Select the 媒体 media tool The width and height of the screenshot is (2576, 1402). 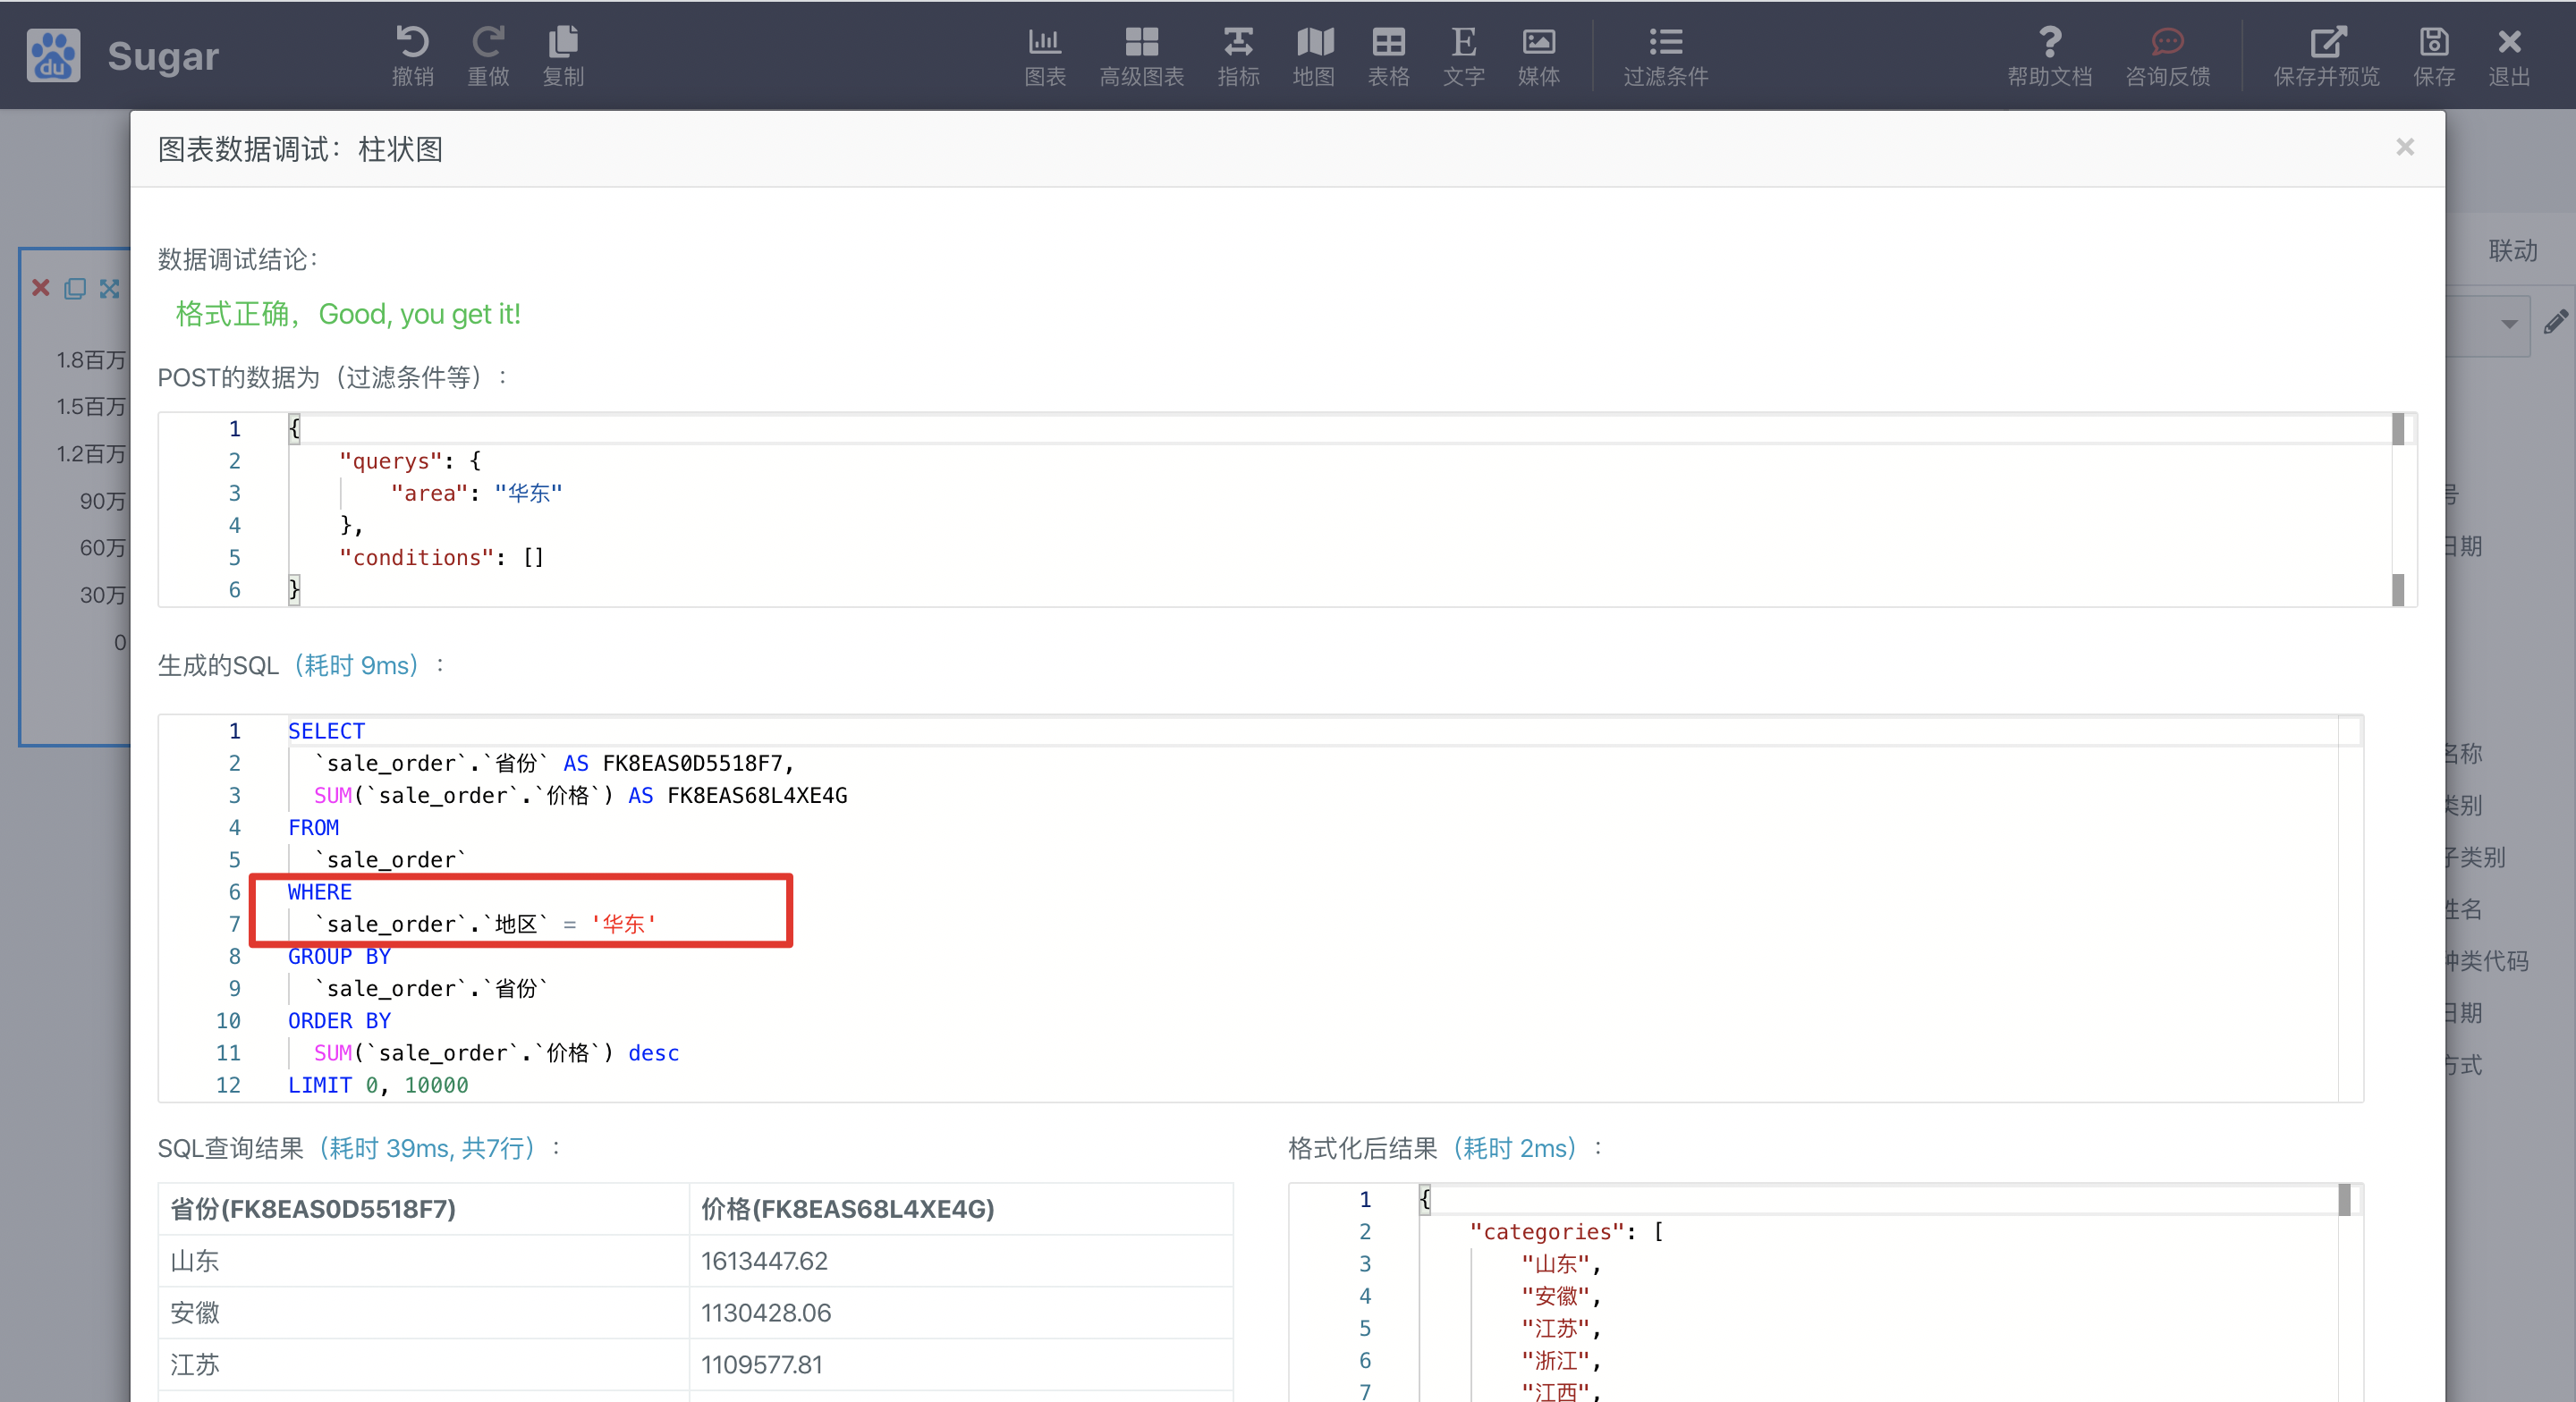(1538, 56)
